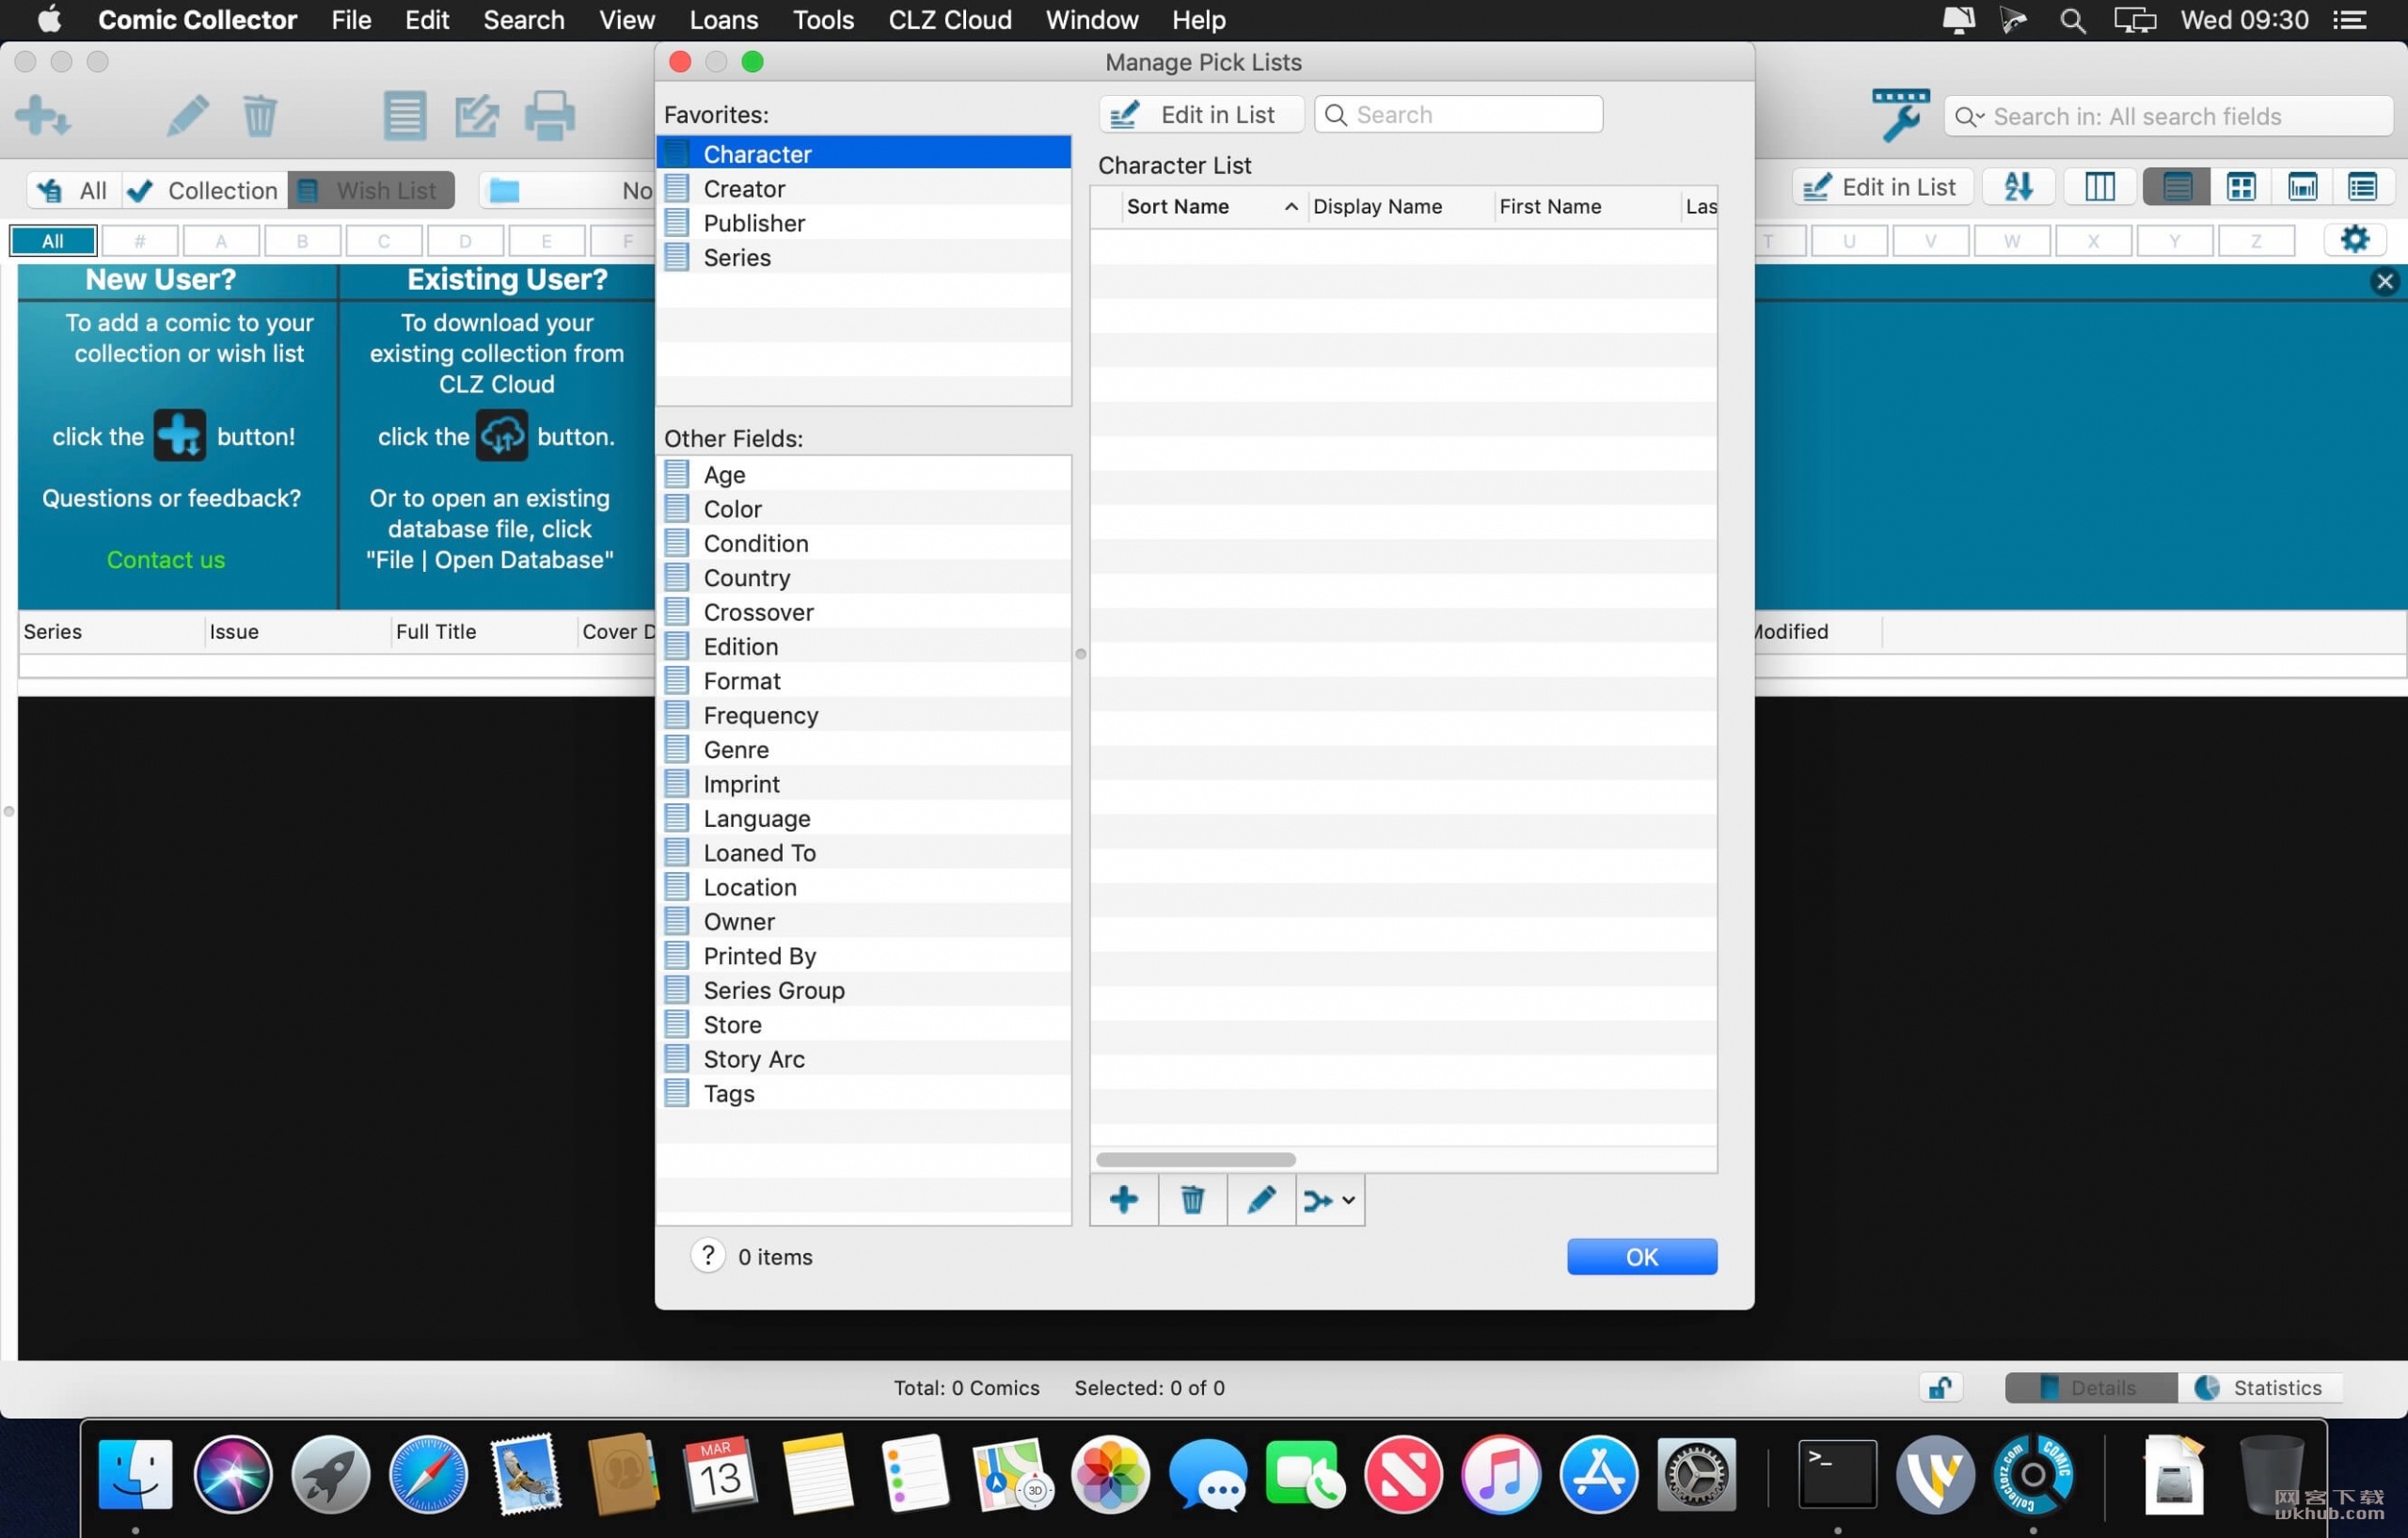Switch to card view icon
The height and width of the screenshot is (1538, 2408).
(2303, 187)
